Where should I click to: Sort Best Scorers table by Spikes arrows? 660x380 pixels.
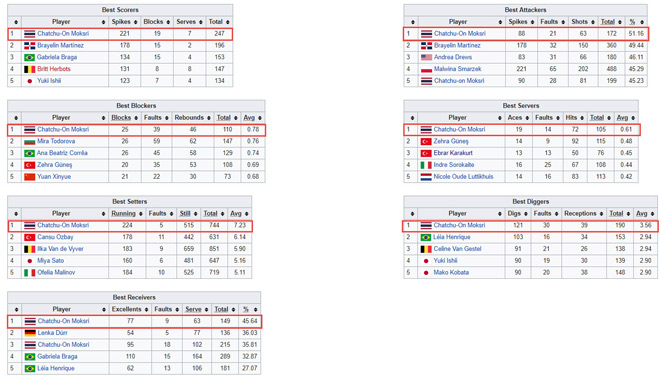(x=136, y=22)
